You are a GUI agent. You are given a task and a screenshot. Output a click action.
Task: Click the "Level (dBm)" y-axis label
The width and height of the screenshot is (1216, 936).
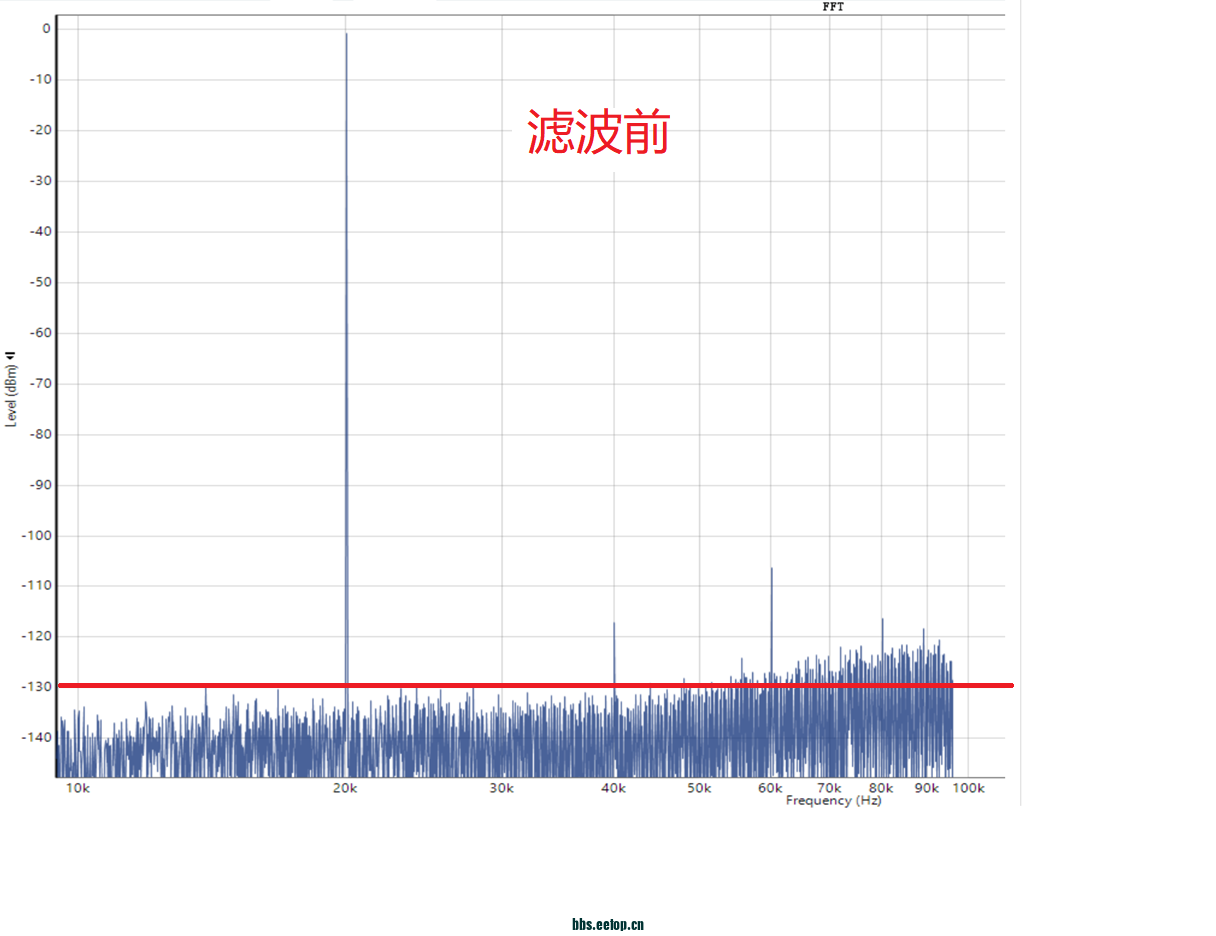click(x=11, y=396)
